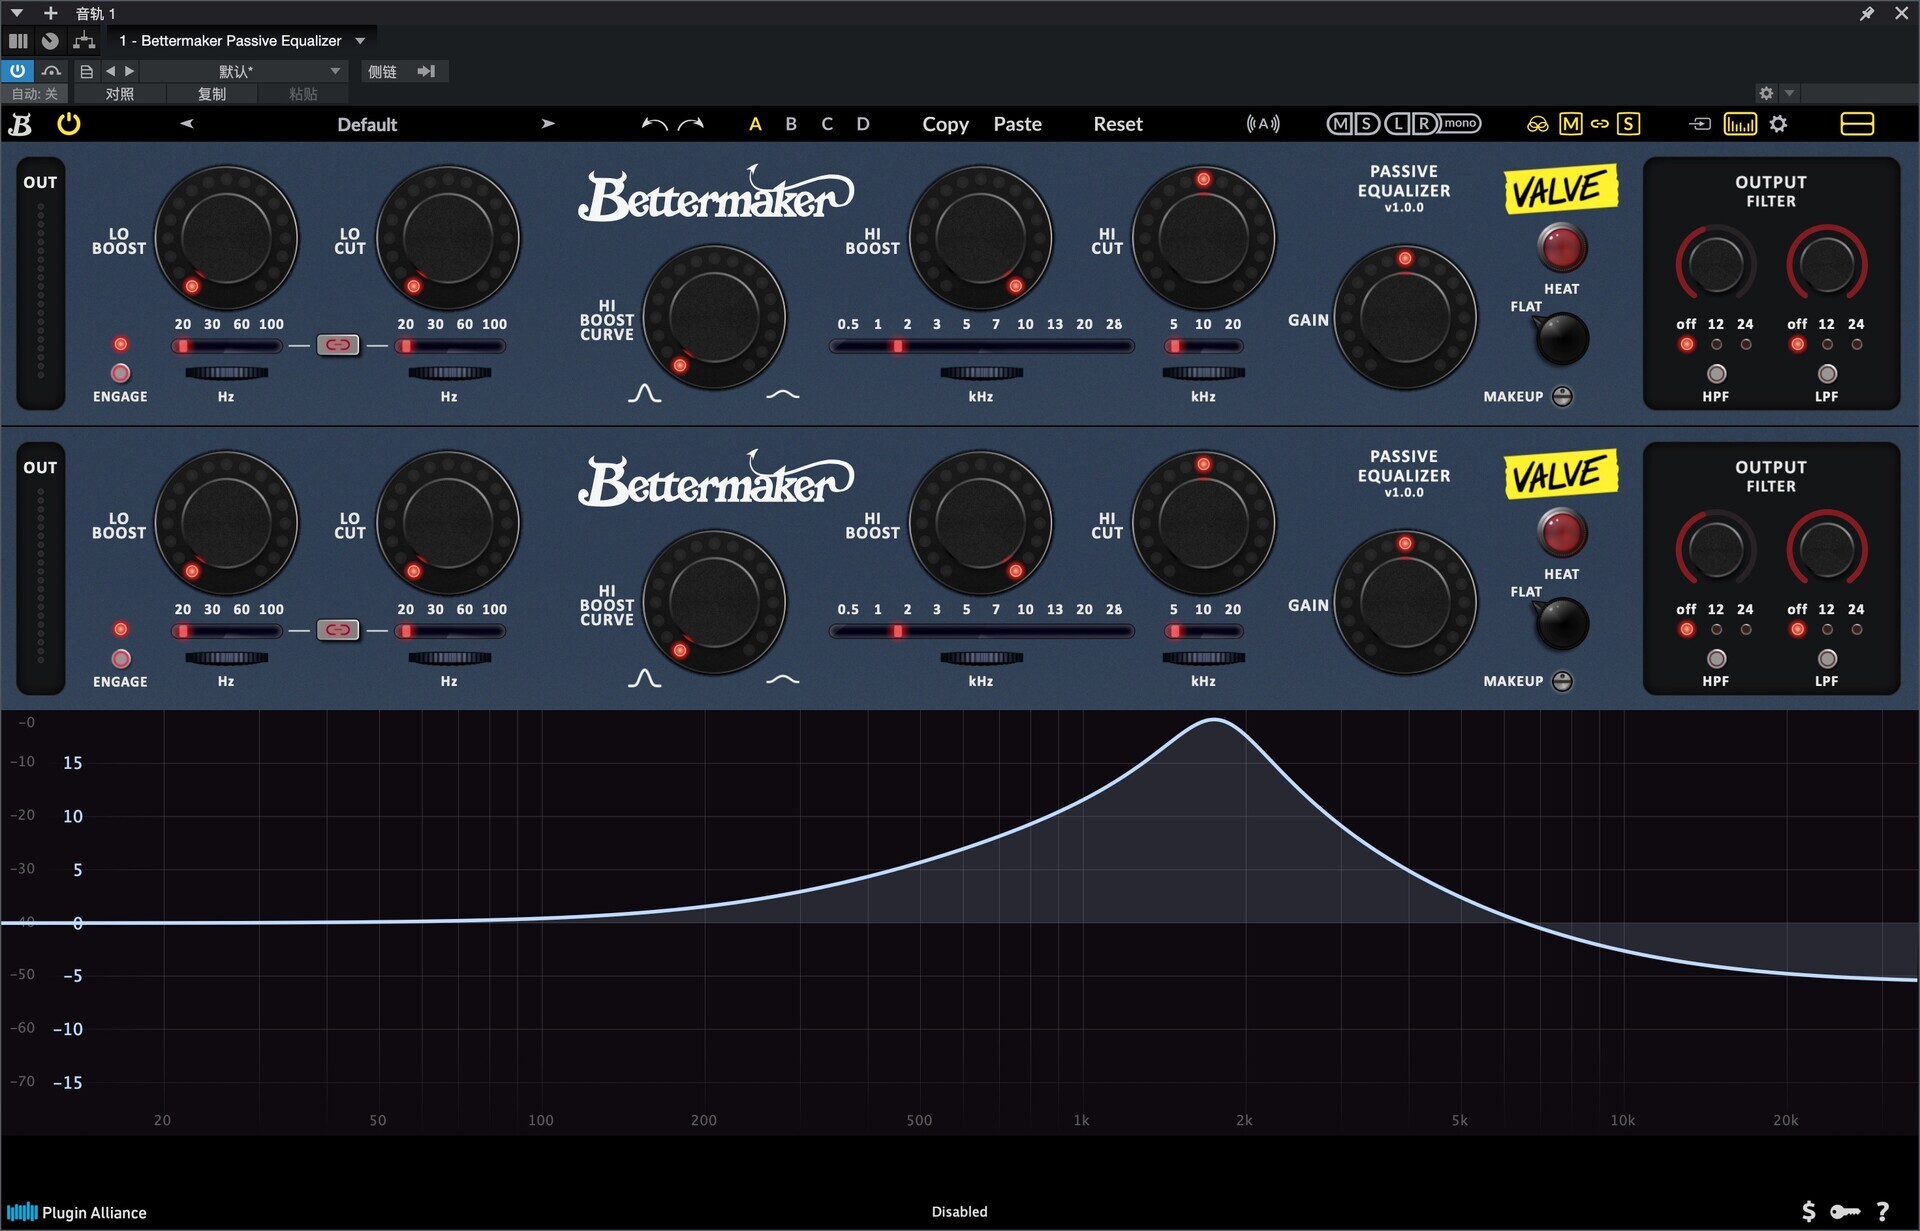The image size is (1920, 1231).
Task: Open help with question mark icon
Action: [1882, 1212]
